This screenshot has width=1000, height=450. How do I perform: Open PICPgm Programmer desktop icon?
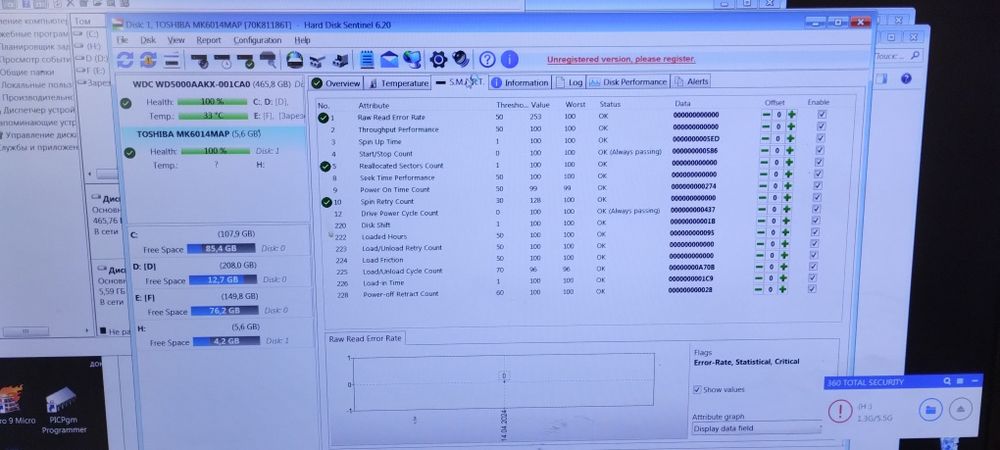pyautogui.click(x=63, y=409)
